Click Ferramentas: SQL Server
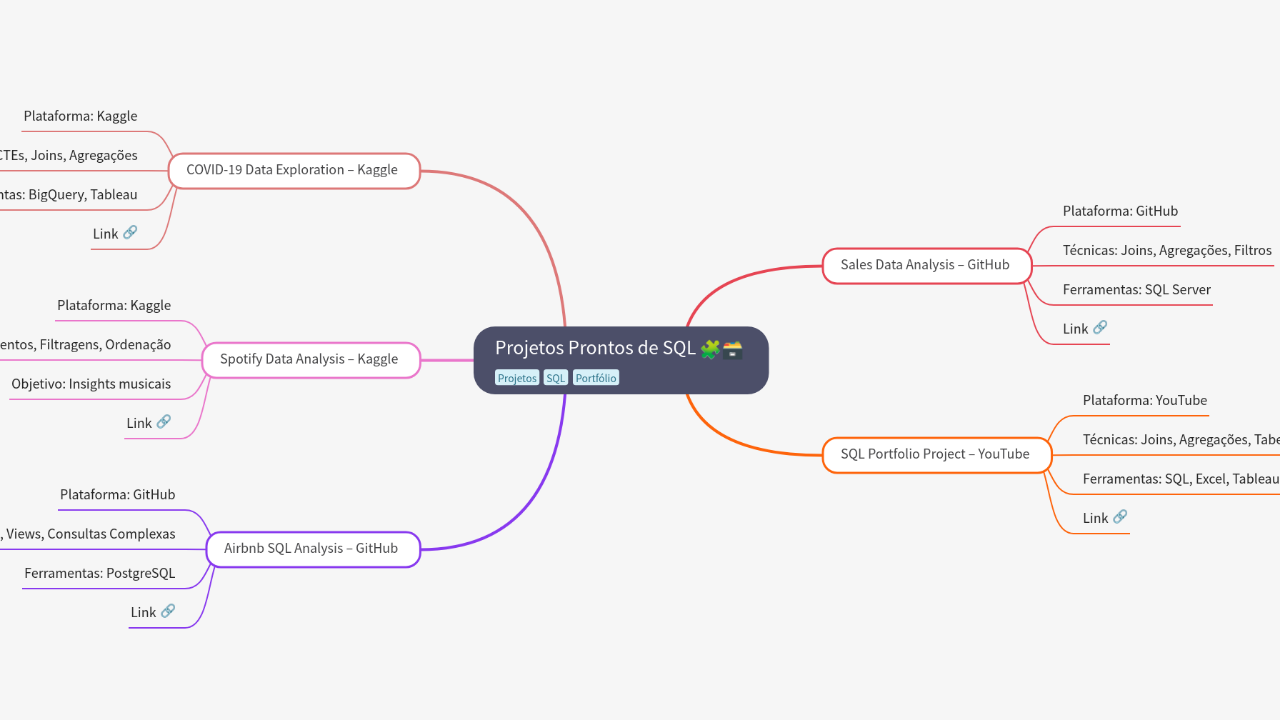The image size is (1280, 720). pos(1137,289)
